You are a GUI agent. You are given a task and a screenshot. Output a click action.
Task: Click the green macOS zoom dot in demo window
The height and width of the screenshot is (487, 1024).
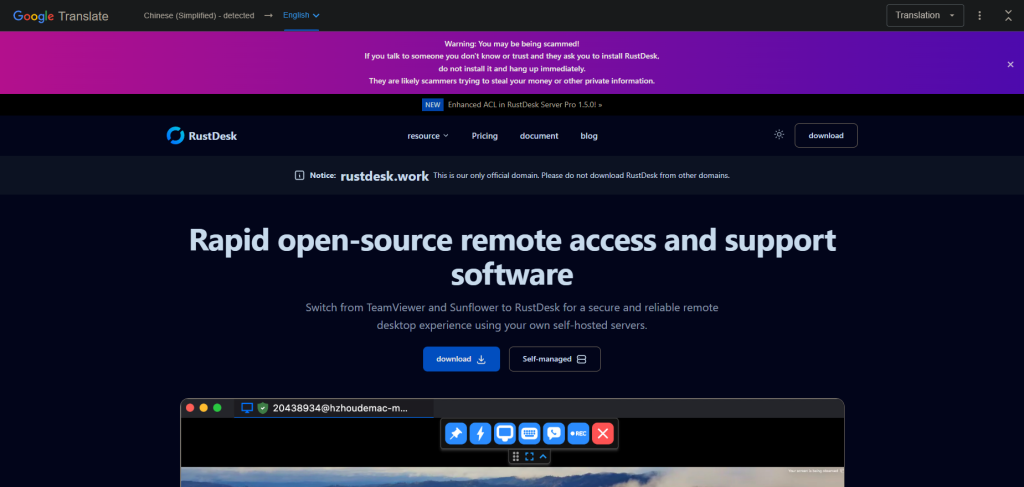click(x=217, y=407)
